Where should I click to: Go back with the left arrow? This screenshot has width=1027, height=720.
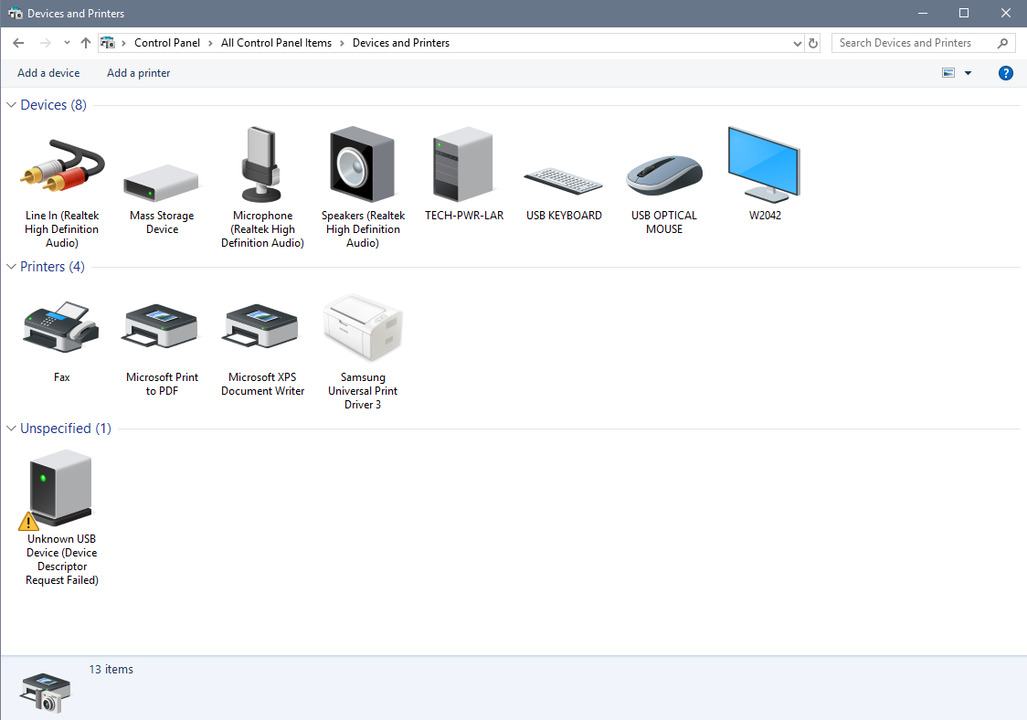pos(18,43)
